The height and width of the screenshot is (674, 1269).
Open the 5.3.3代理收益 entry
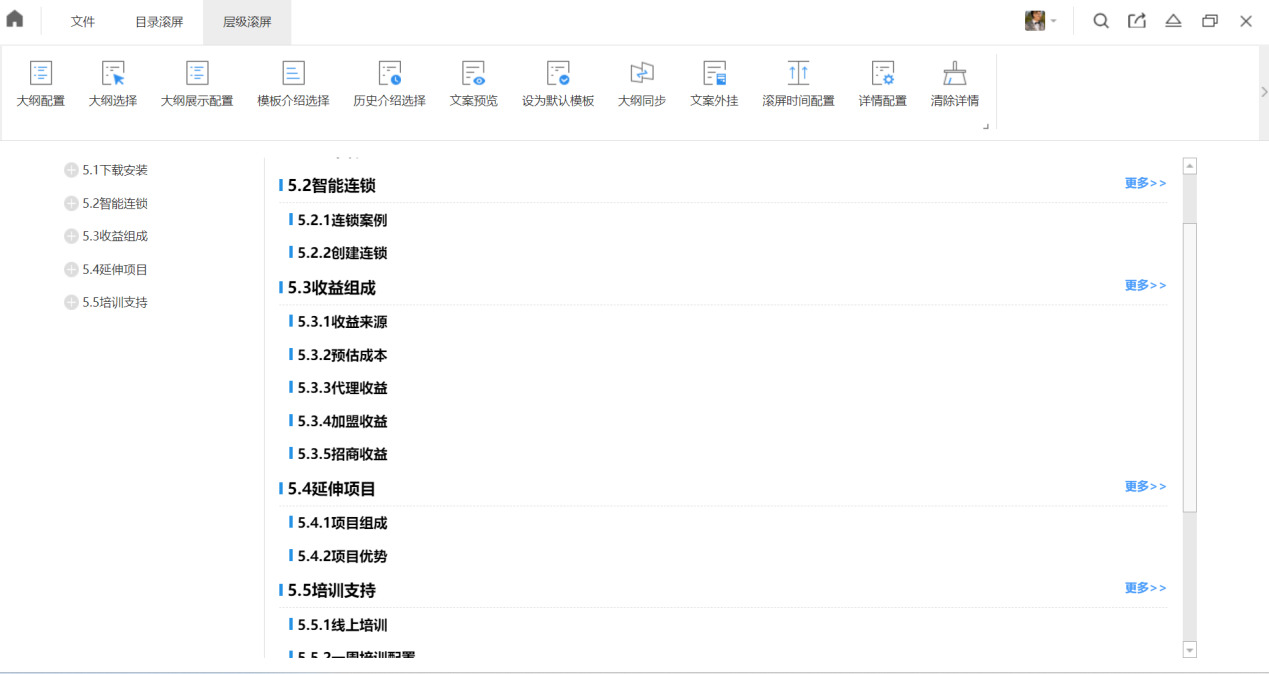pyautogui.click(x=342, y=388)
